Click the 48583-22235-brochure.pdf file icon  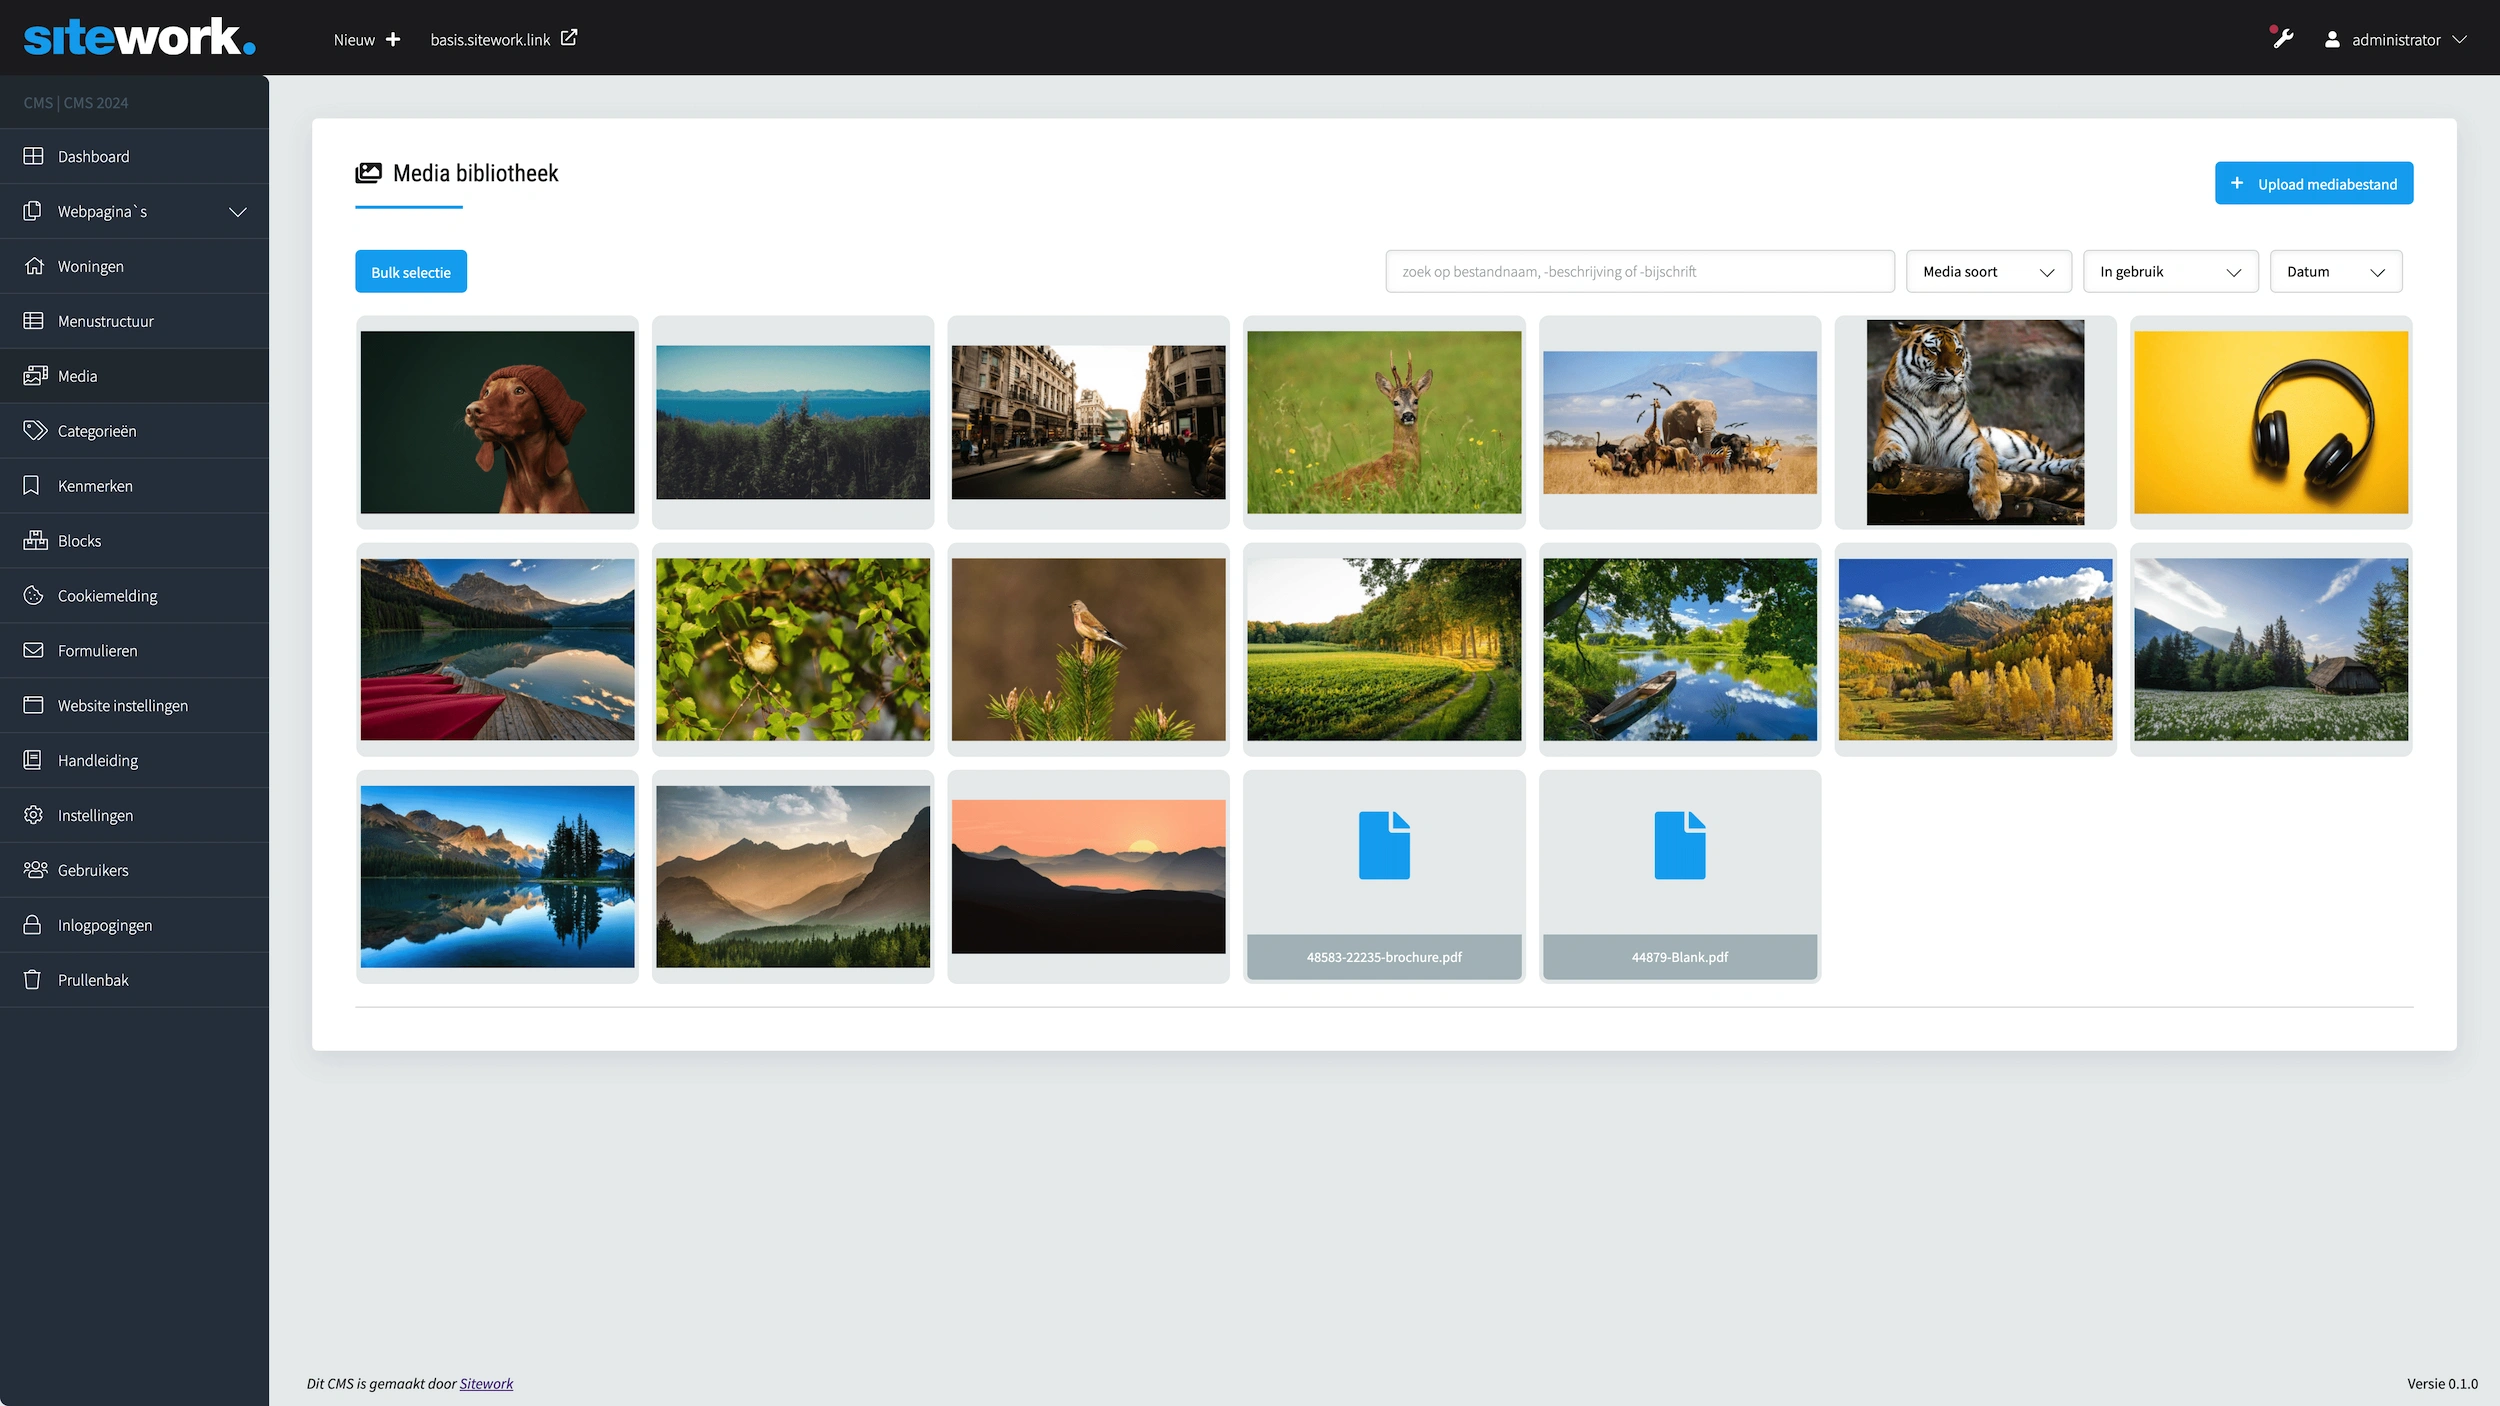coord(1383,846)
